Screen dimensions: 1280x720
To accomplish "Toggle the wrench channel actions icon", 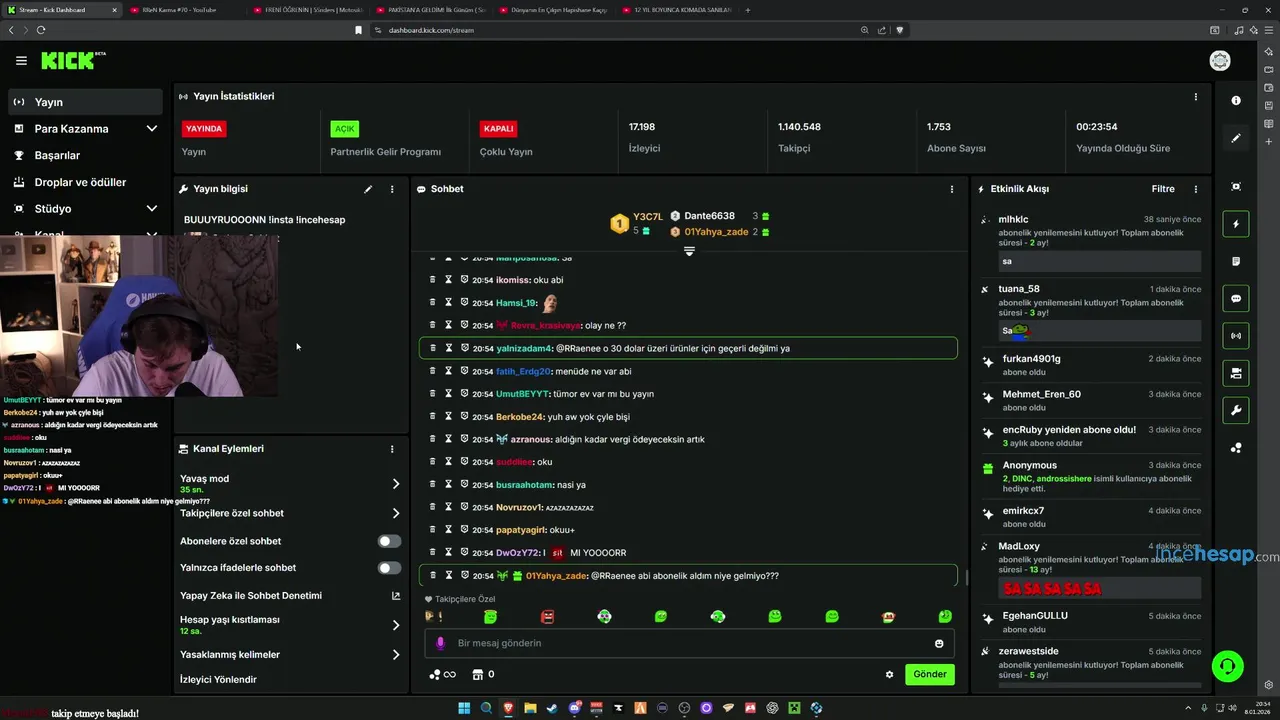I will pyautogui.click(x=1236, y=410).
